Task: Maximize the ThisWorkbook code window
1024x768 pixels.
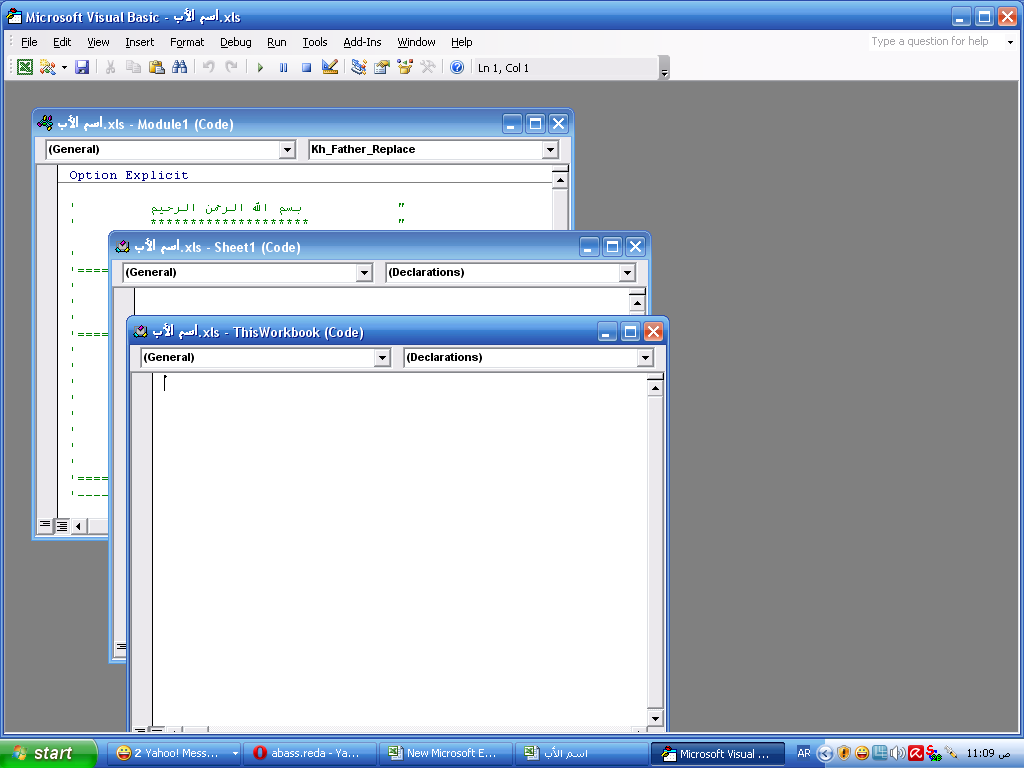Action: [630, 332]
